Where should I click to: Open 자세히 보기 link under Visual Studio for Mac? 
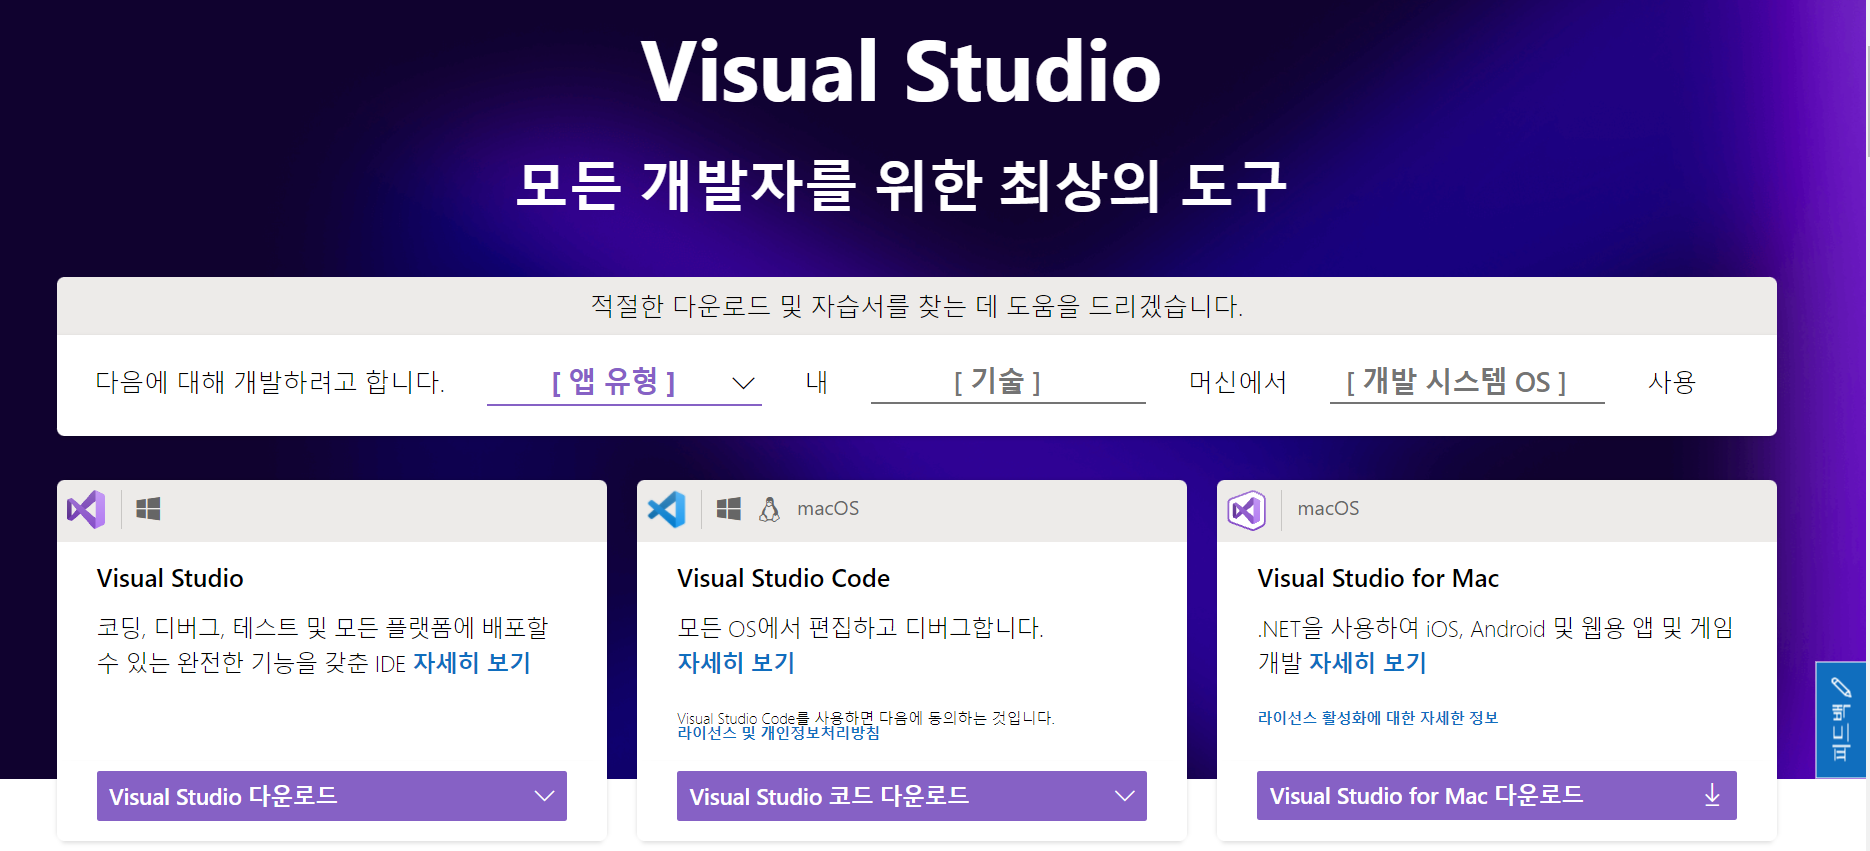point(1367,663)
